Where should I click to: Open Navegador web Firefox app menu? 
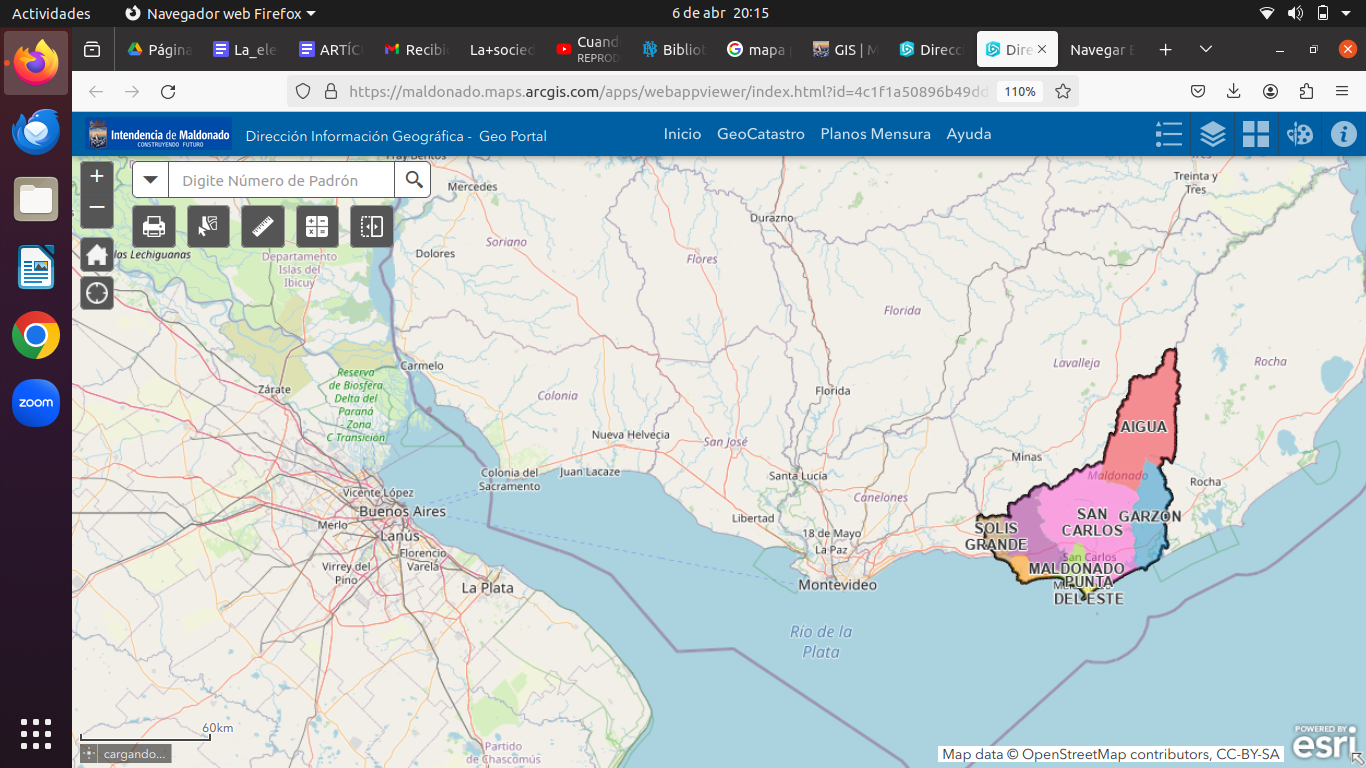tap(220, 13)
